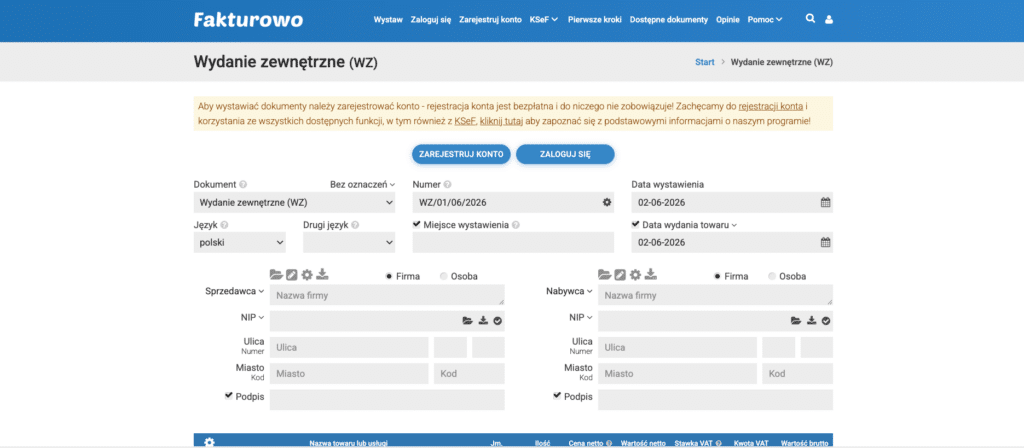Click the folder icon above Sprzedawca

click(x=276, y=275)
